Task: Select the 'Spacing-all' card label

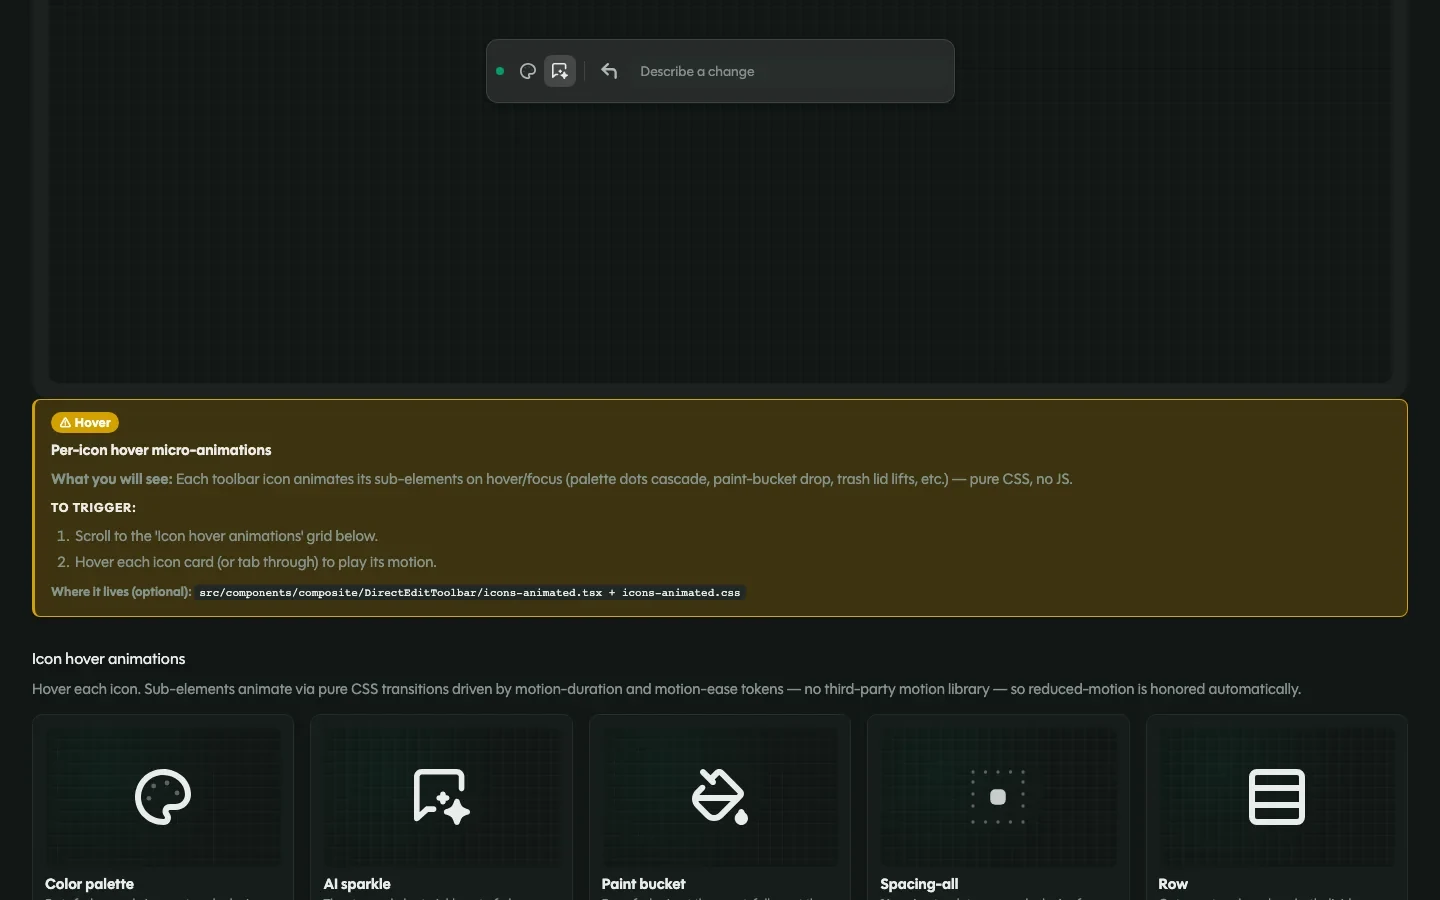Action: [919, 884]
